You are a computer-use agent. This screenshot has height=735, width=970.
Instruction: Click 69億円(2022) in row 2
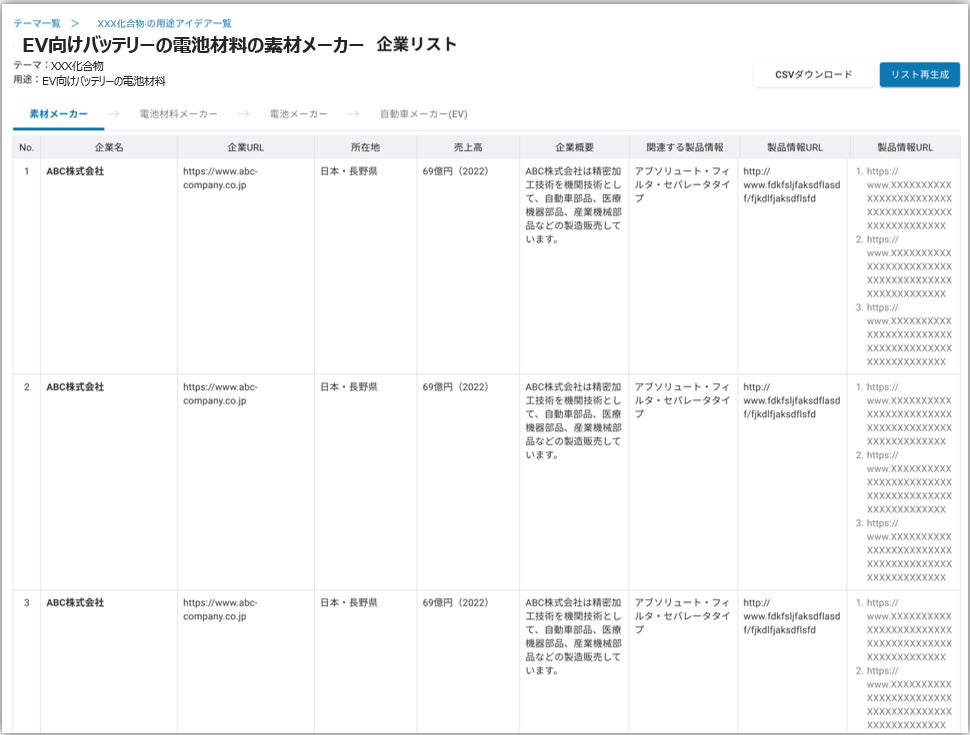coord(455,387)
